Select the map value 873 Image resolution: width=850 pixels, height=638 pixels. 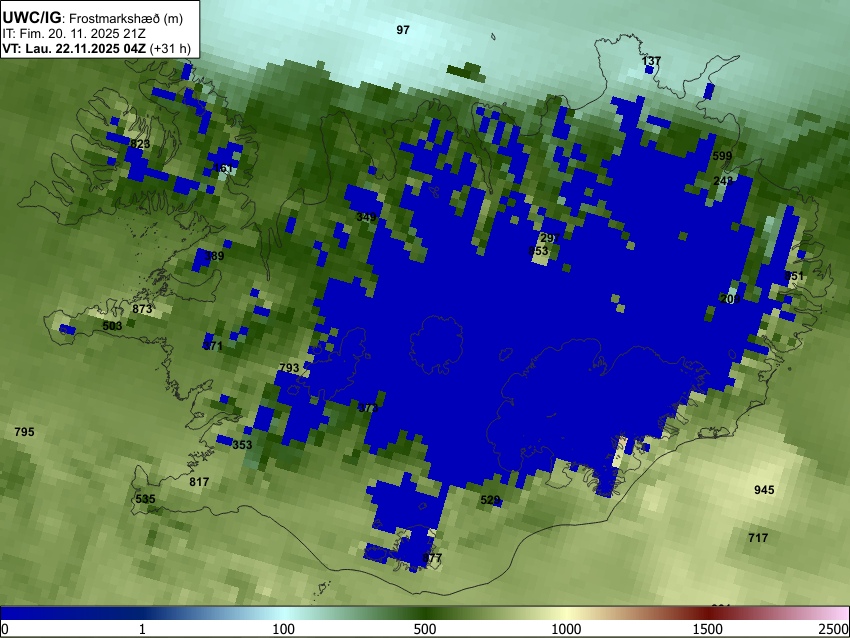point(142,309)
